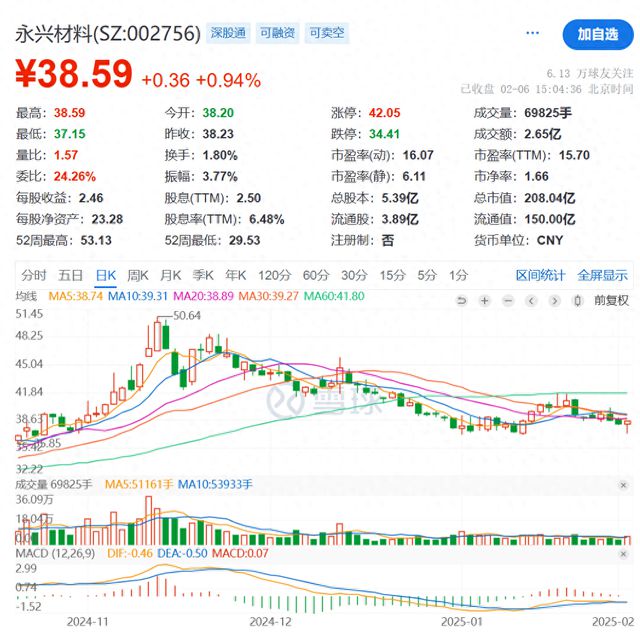Select the 周K chart tab
The height and width of the screenshot is (636, 640).
(x=138, y=276)
